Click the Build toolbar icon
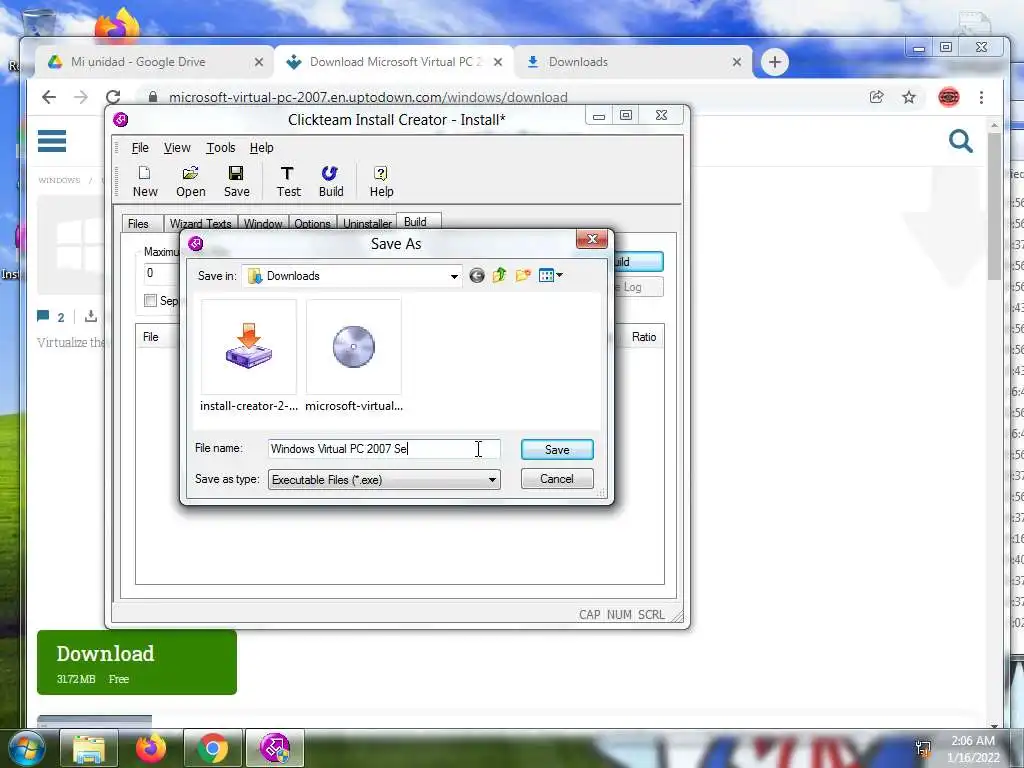 pos(330,182)
